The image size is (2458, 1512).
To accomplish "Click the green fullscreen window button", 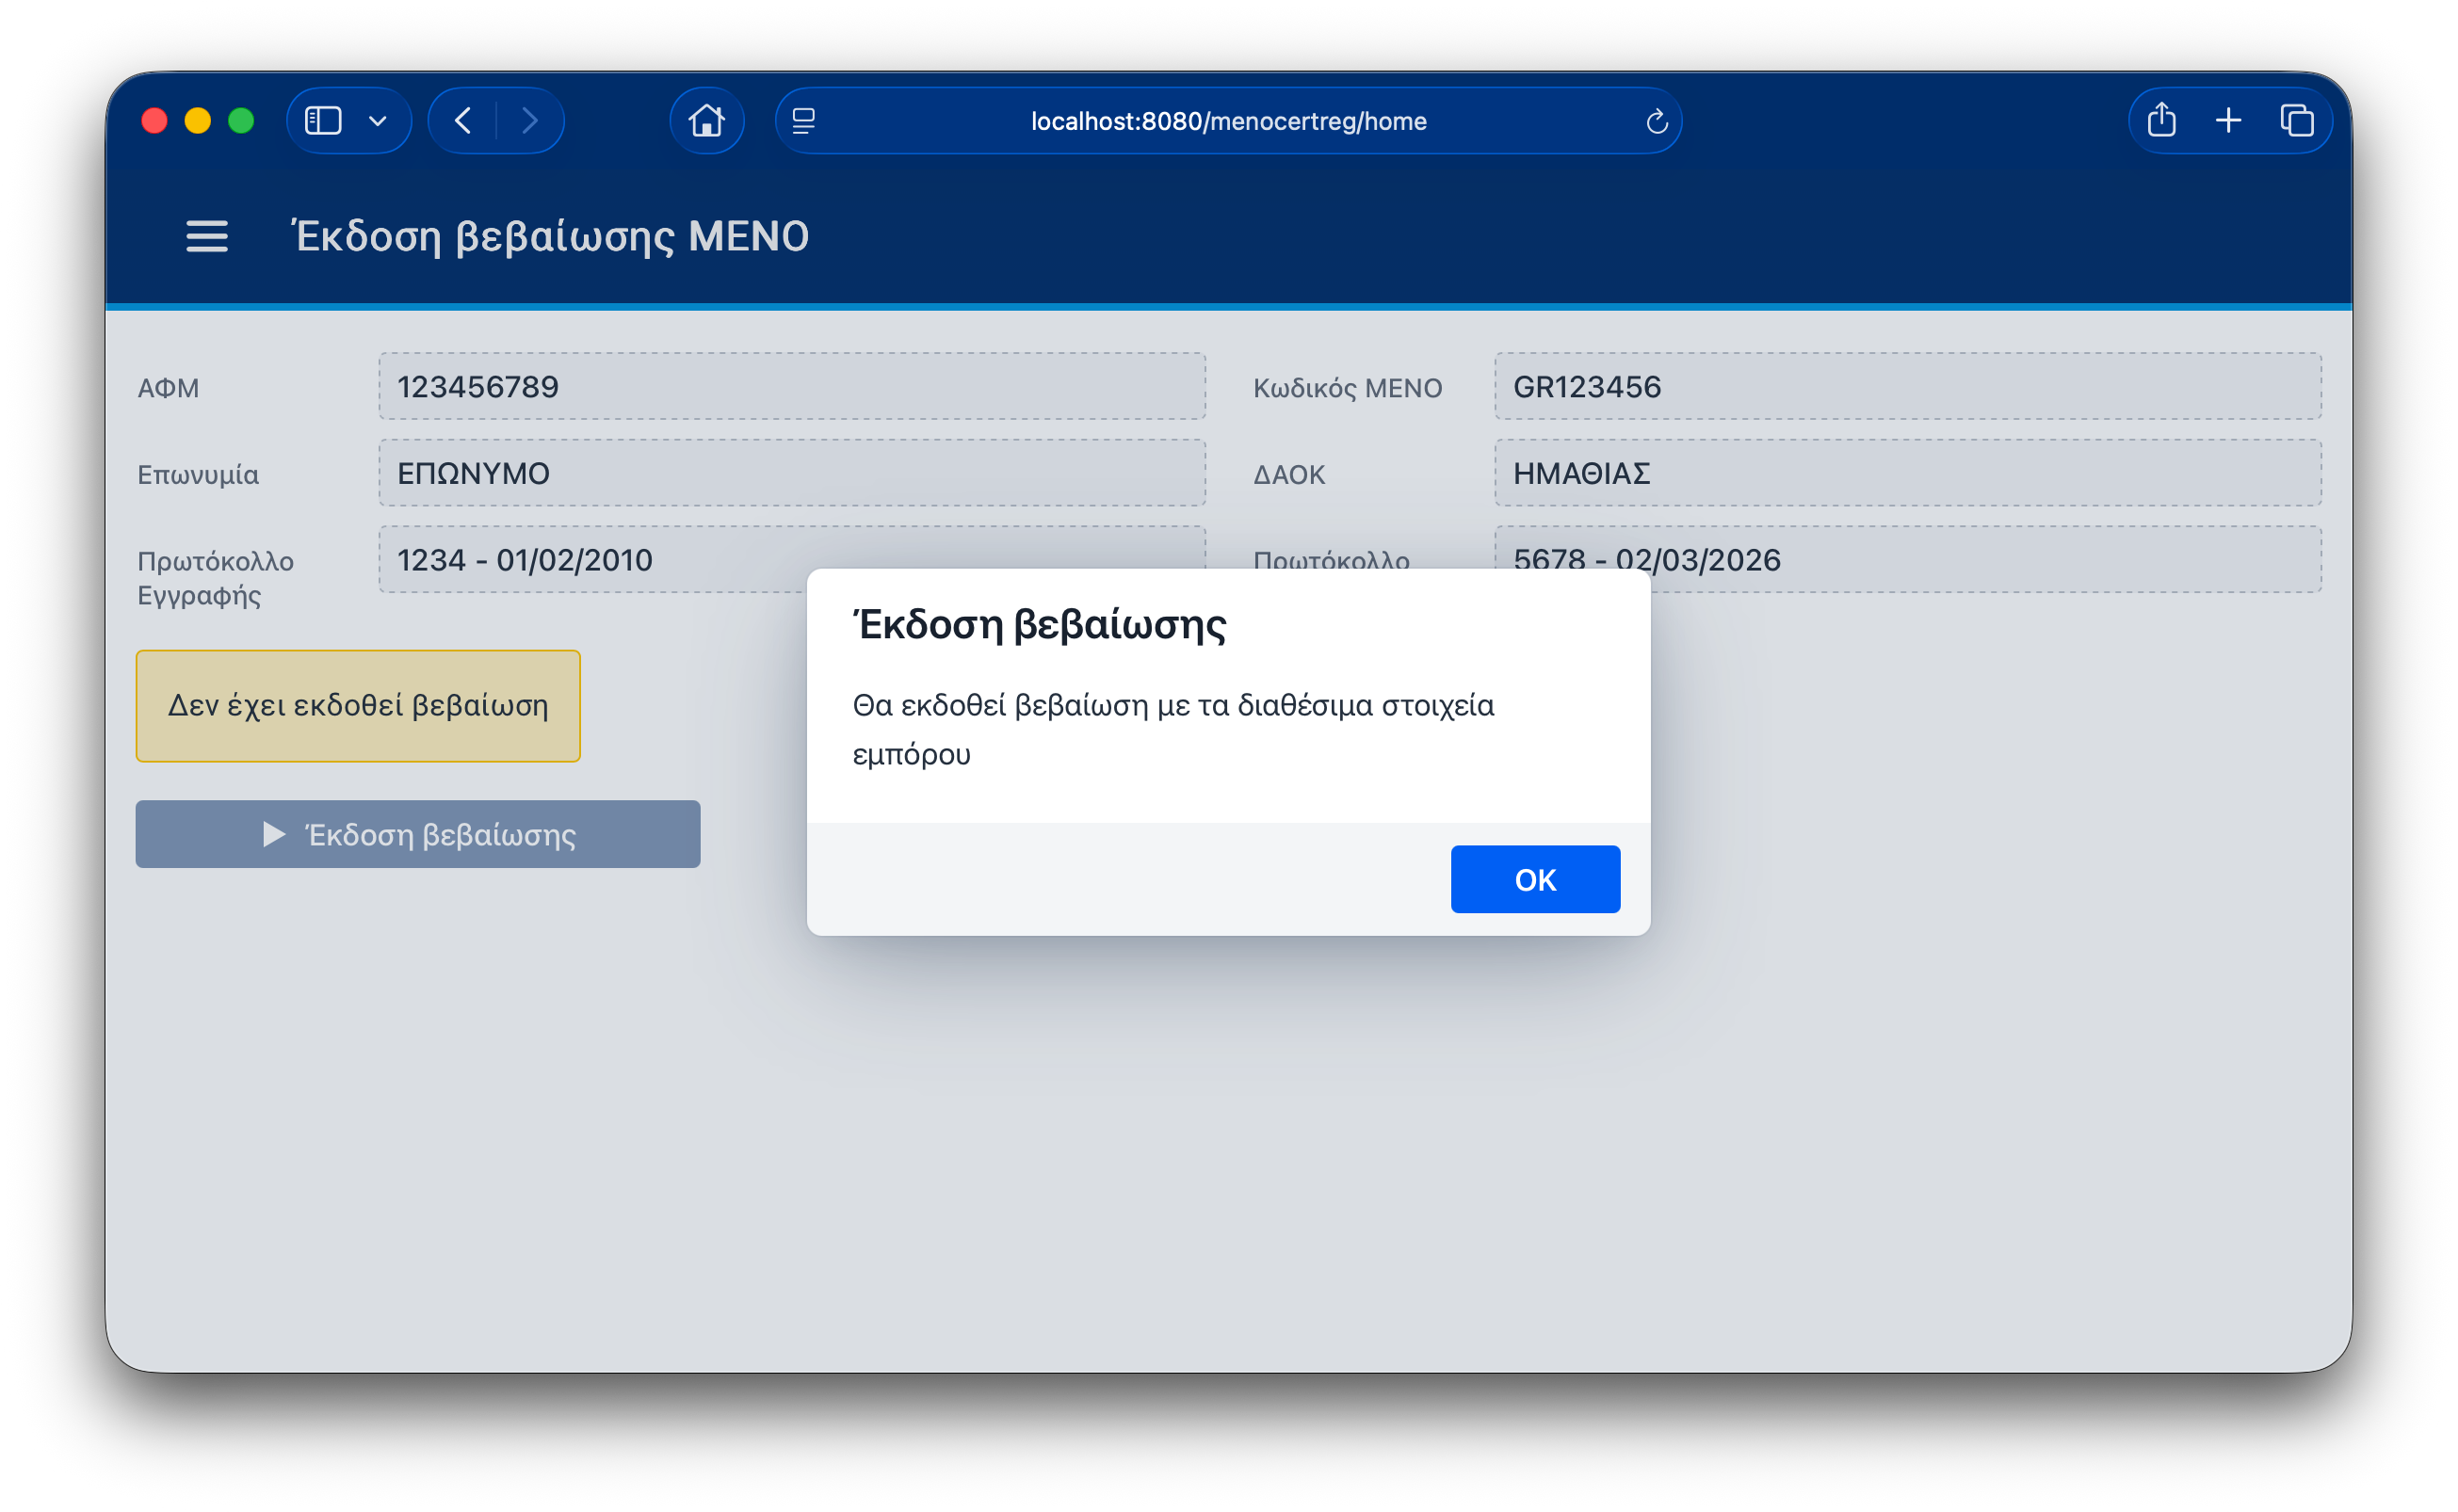I will (241, 121).
